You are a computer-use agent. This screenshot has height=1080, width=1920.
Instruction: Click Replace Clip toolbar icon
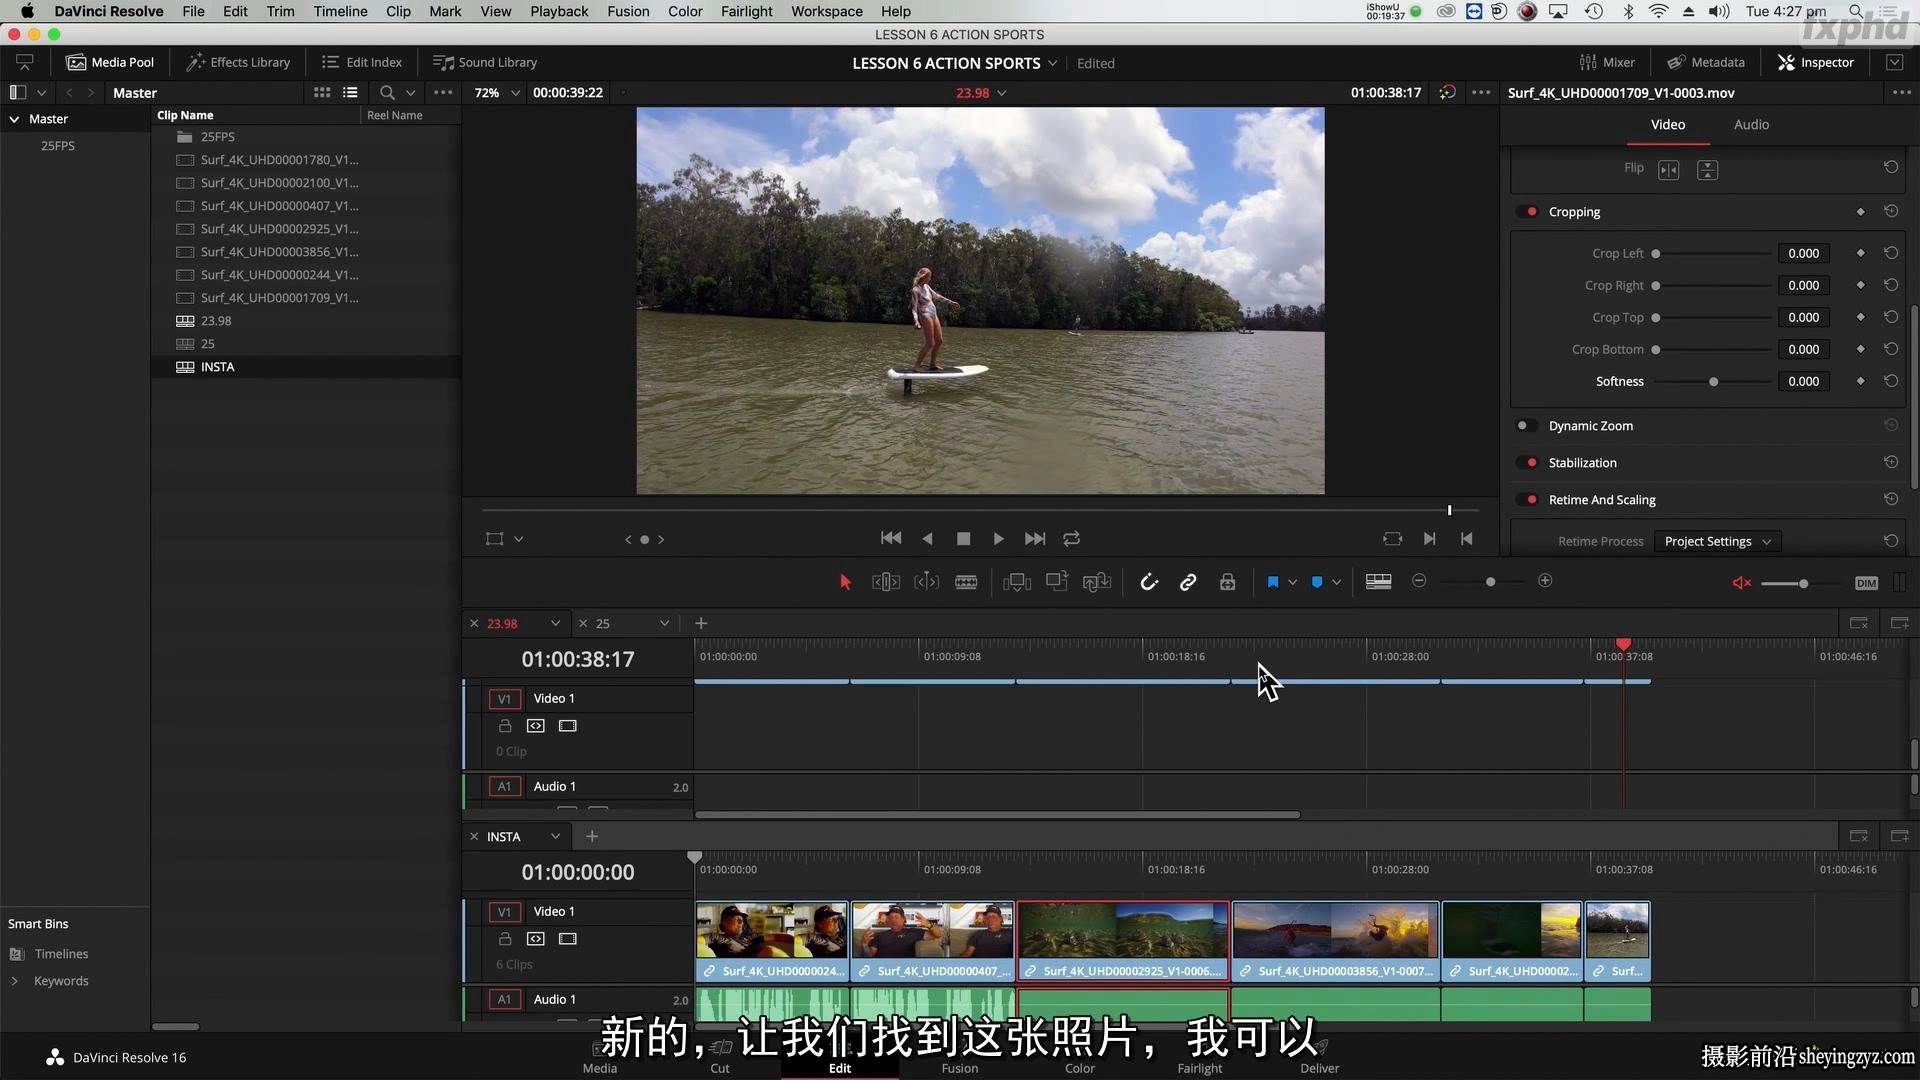(1097, 582)
